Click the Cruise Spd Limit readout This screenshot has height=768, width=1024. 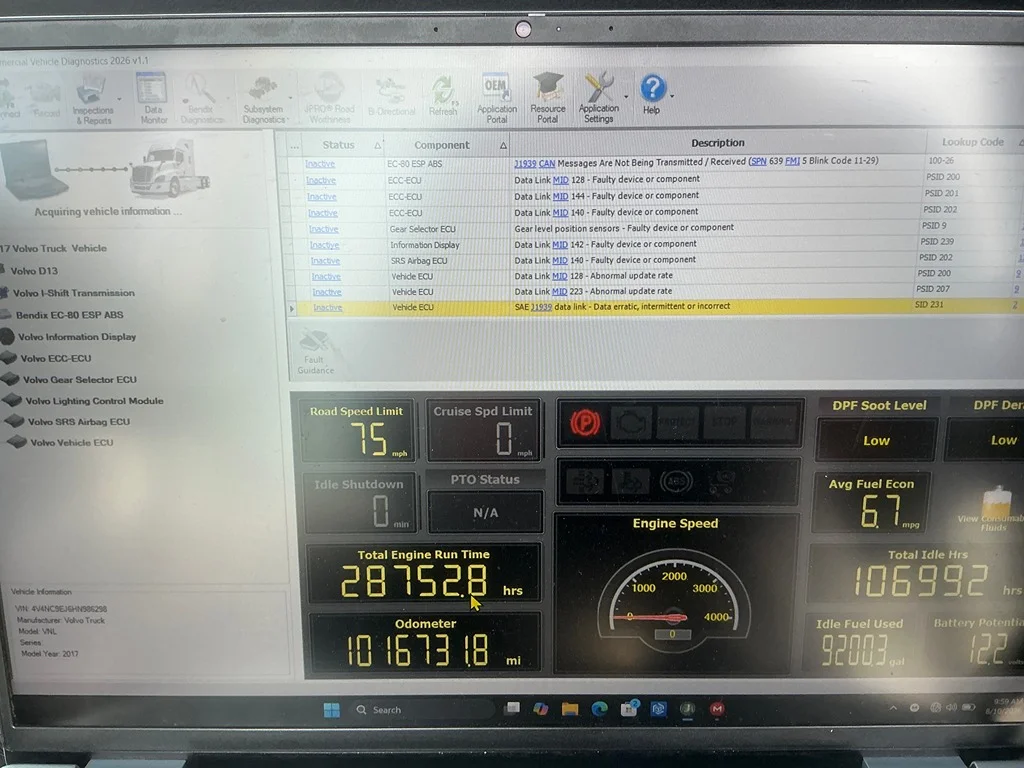483,431
